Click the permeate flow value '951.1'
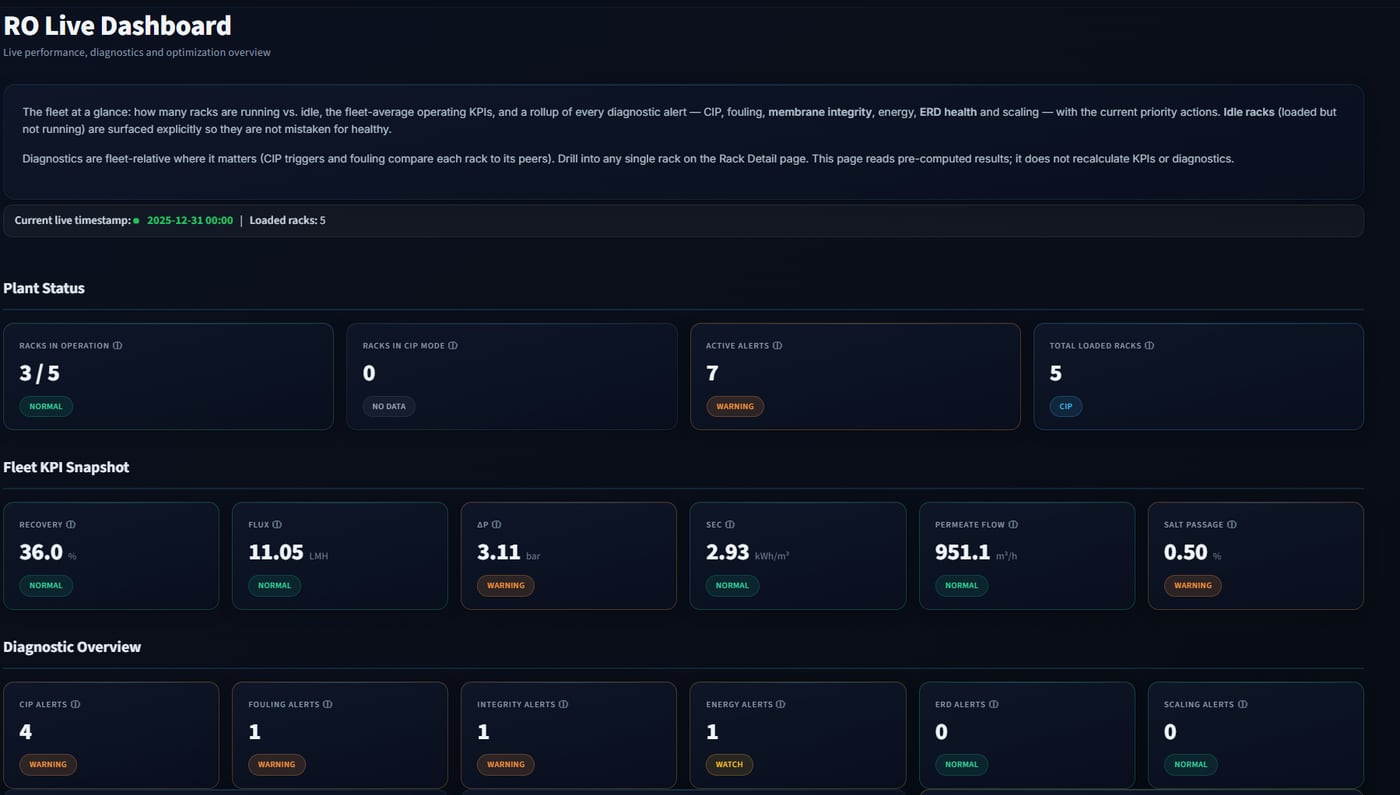Screen dimensions: 1400x795 962,553
